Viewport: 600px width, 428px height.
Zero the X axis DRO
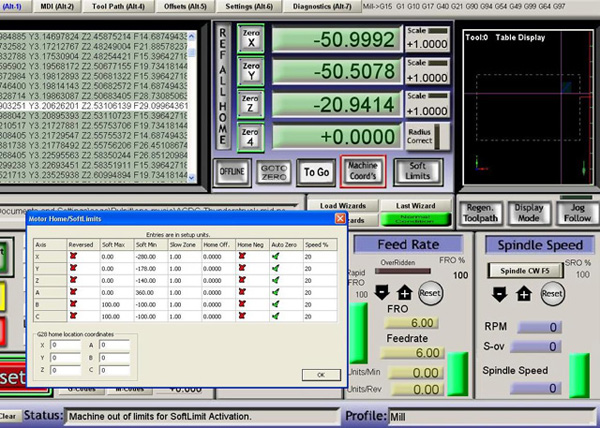(251, 38)
